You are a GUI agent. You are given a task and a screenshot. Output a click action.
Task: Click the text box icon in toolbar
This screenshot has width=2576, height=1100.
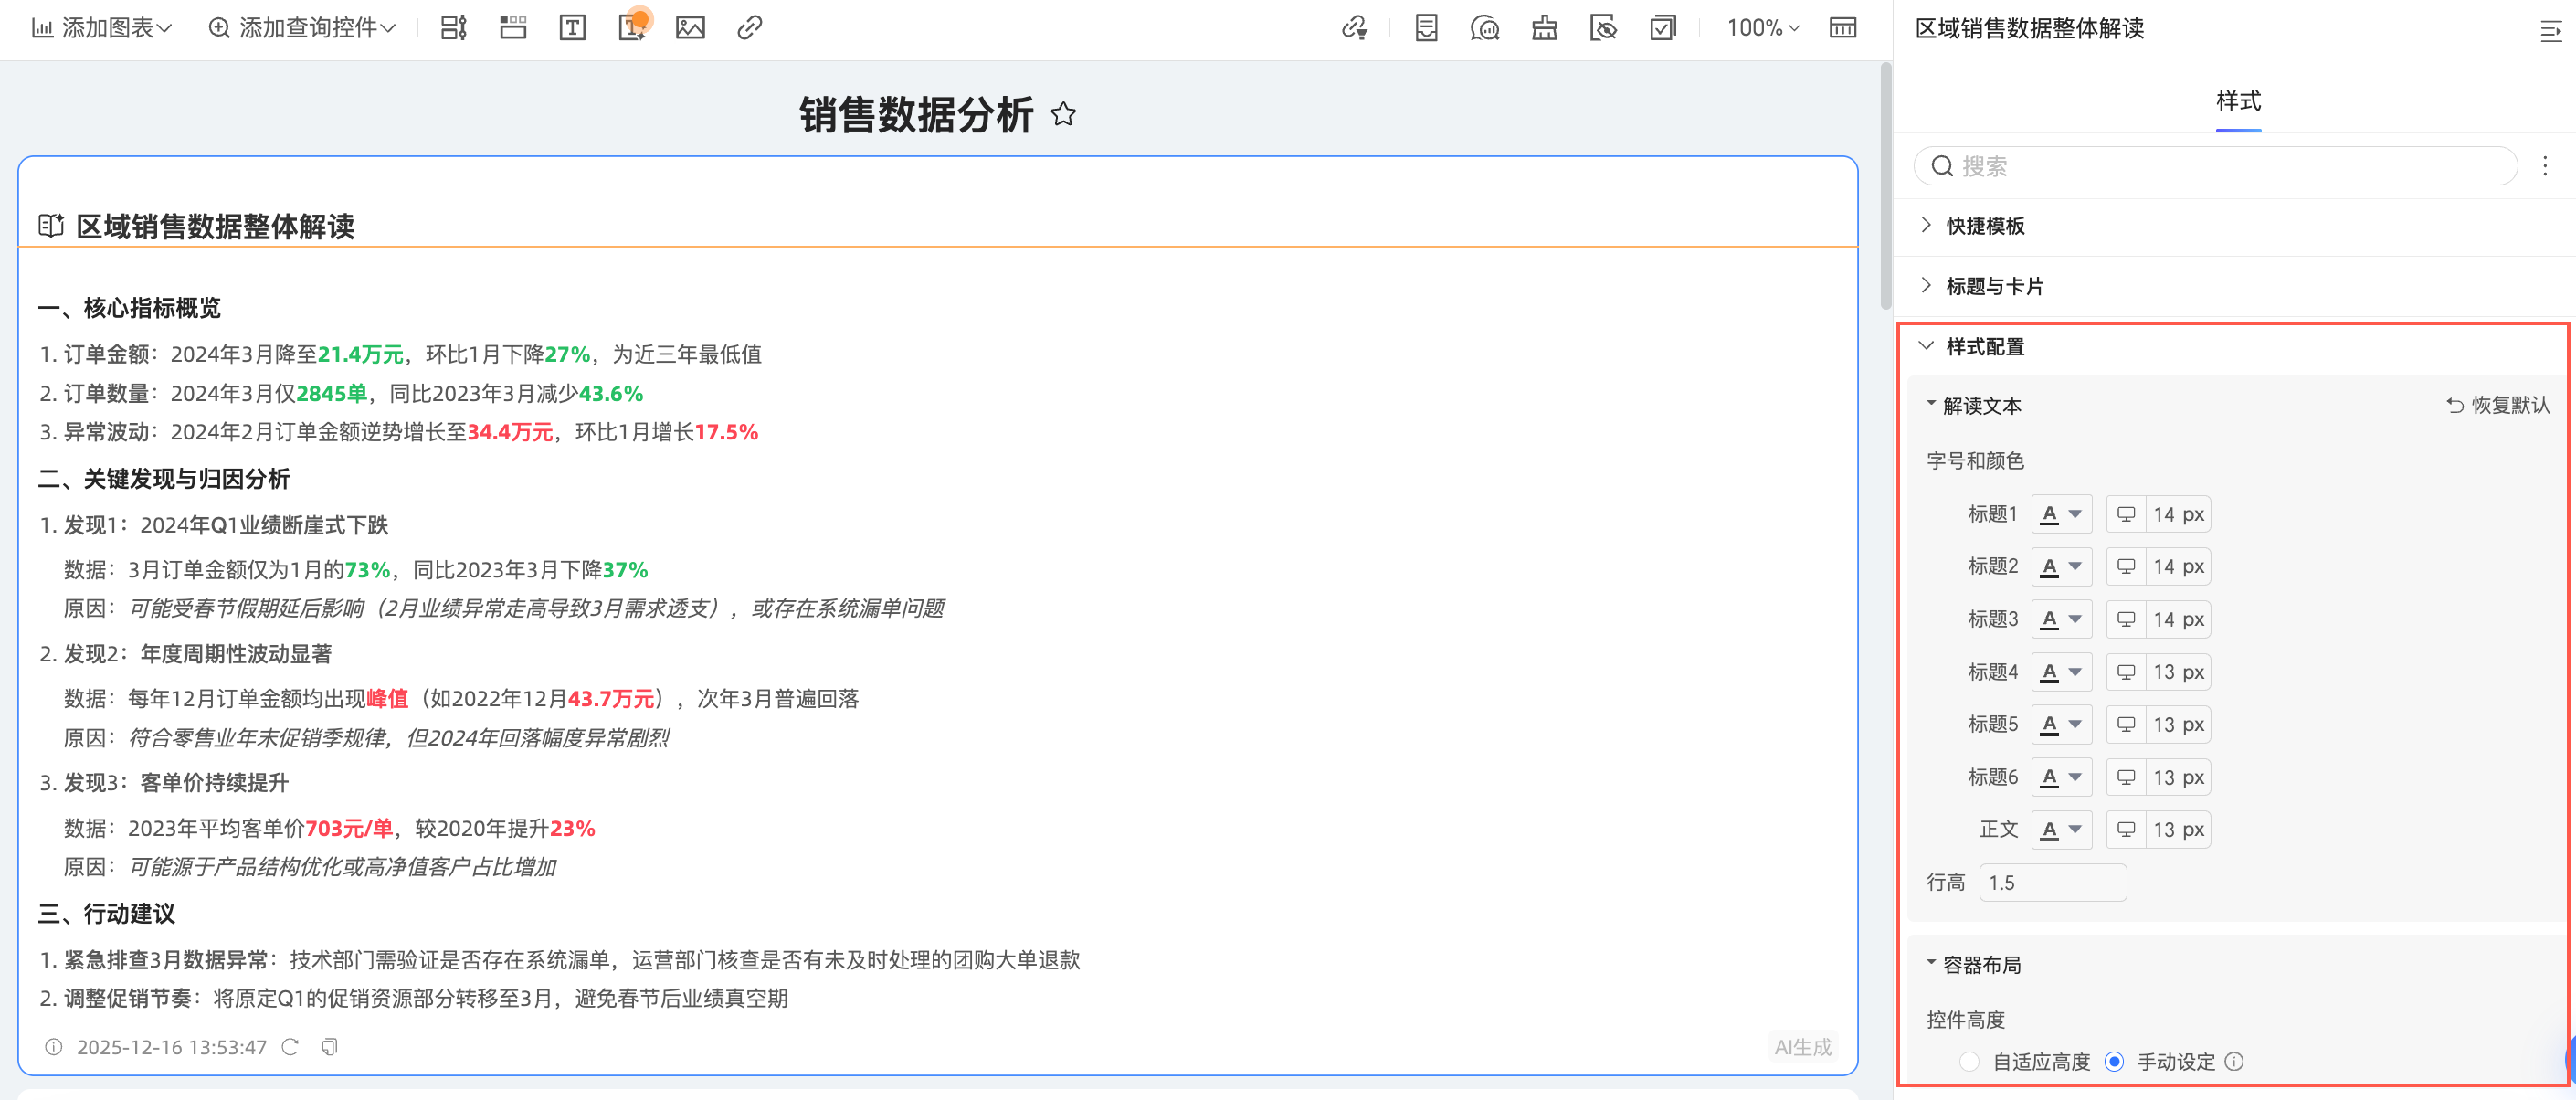[x=572, y=28]
